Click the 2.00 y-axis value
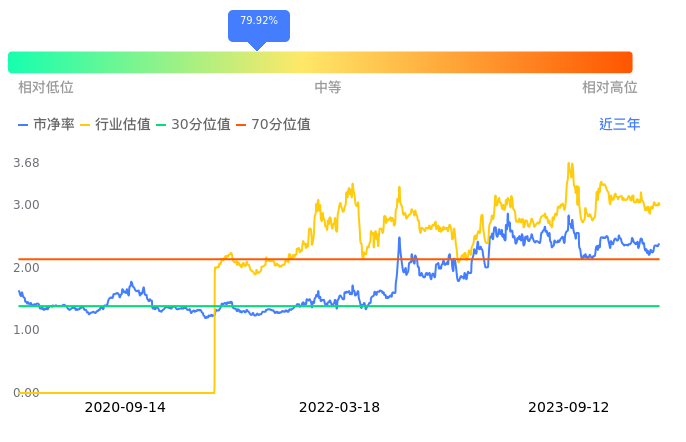Viewport: 686px width, 442px height. tap(26, 268)
